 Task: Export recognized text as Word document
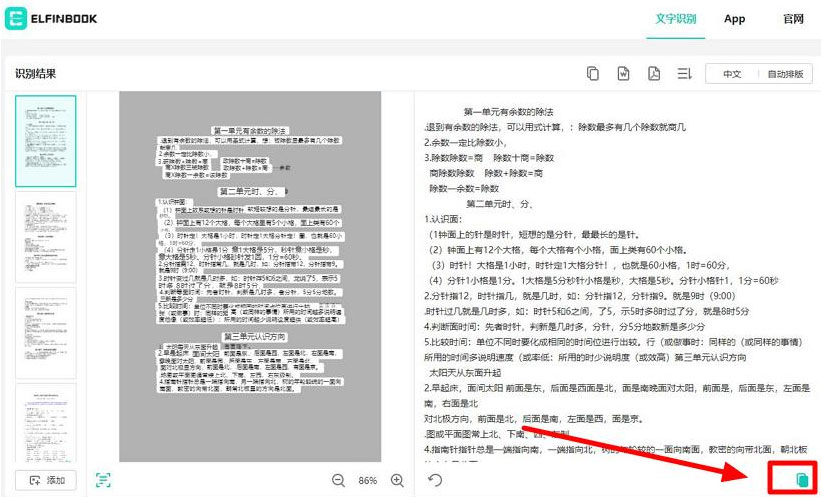pos(623,74)
